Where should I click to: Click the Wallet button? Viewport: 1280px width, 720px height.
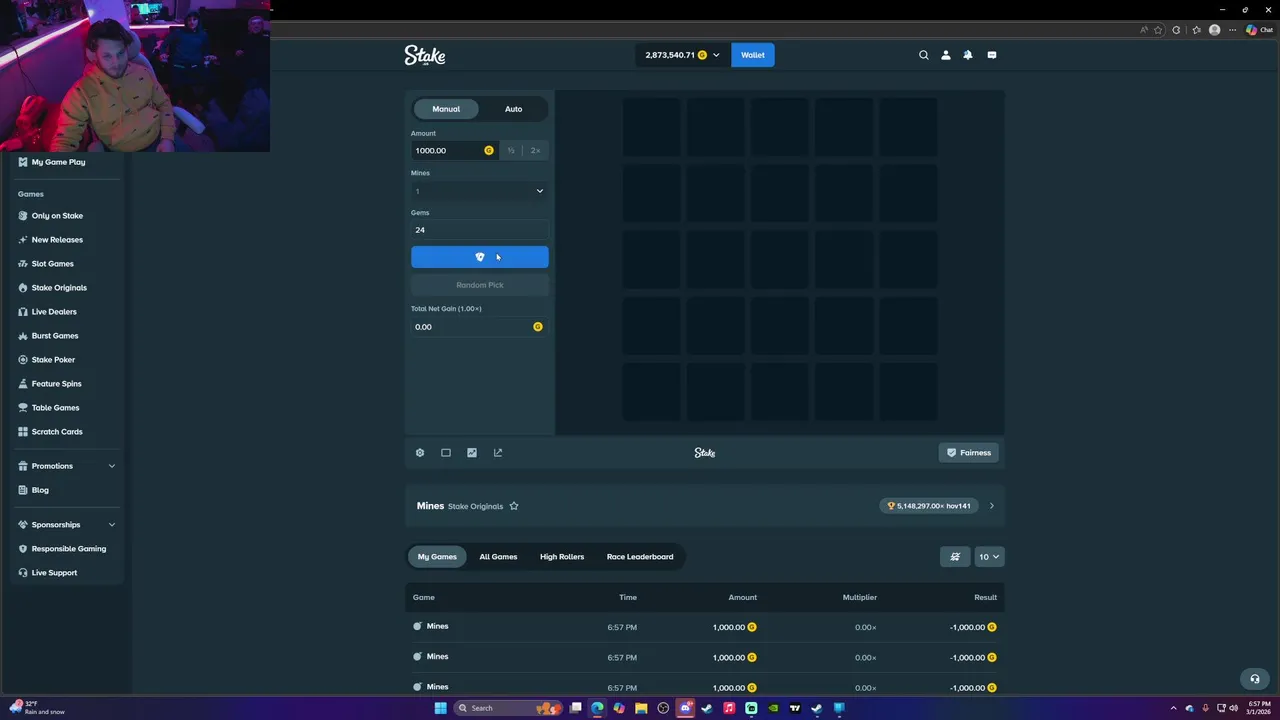pos(753,55)
